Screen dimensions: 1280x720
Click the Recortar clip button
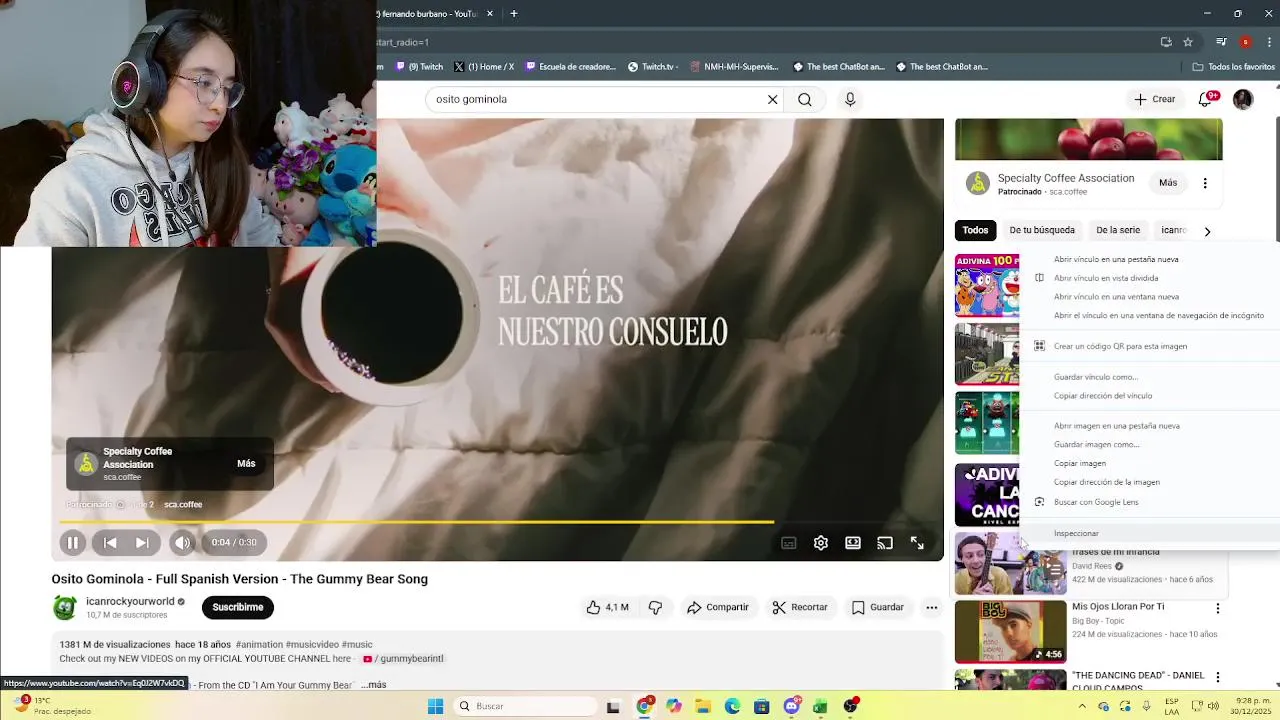click(800, 607)
